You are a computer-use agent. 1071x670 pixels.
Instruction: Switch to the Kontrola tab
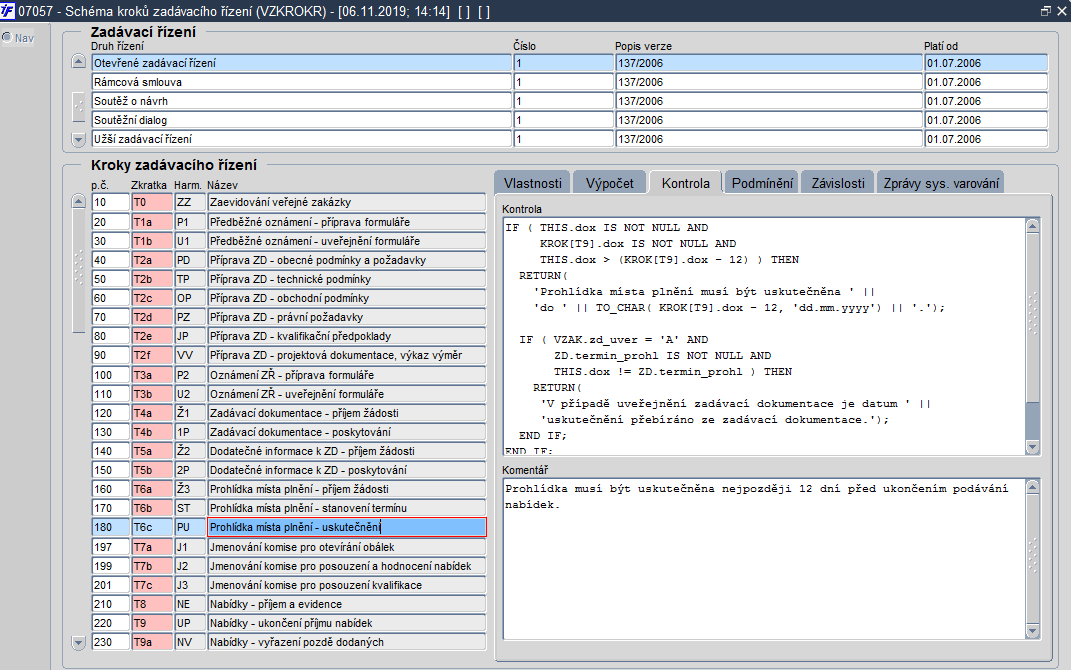[685, 183]
